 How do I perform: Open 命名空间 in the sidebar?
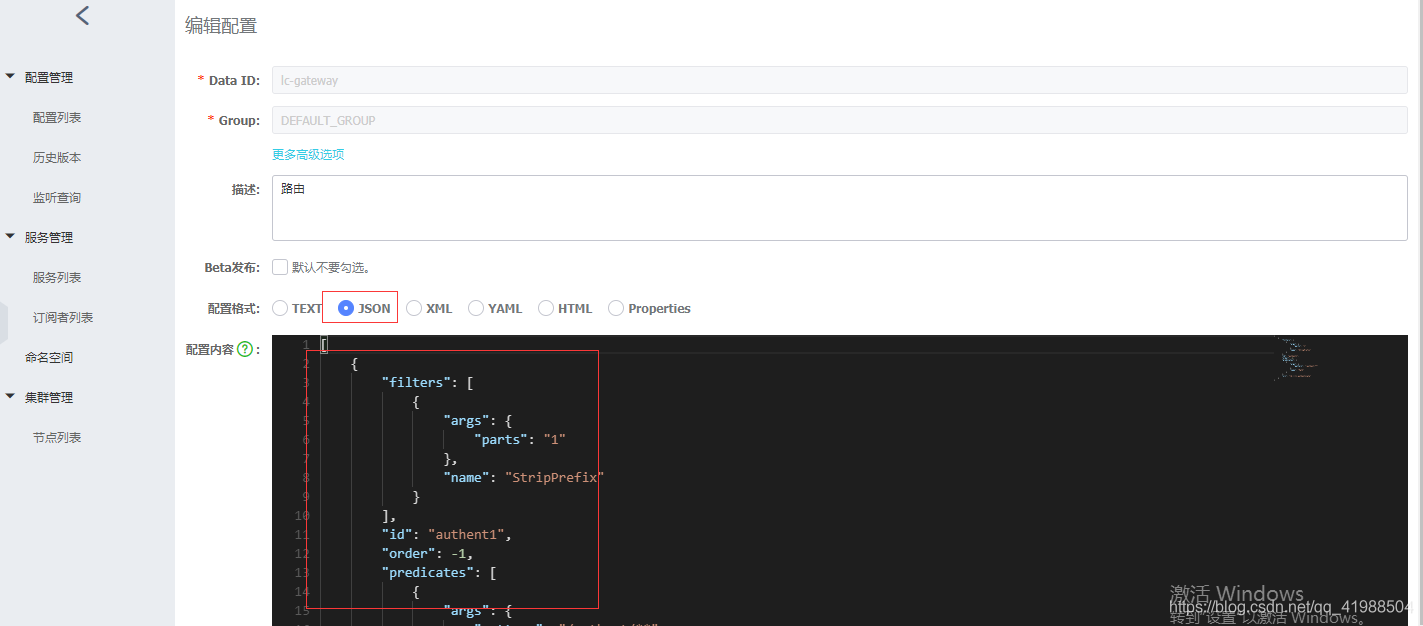coord(49,357)
